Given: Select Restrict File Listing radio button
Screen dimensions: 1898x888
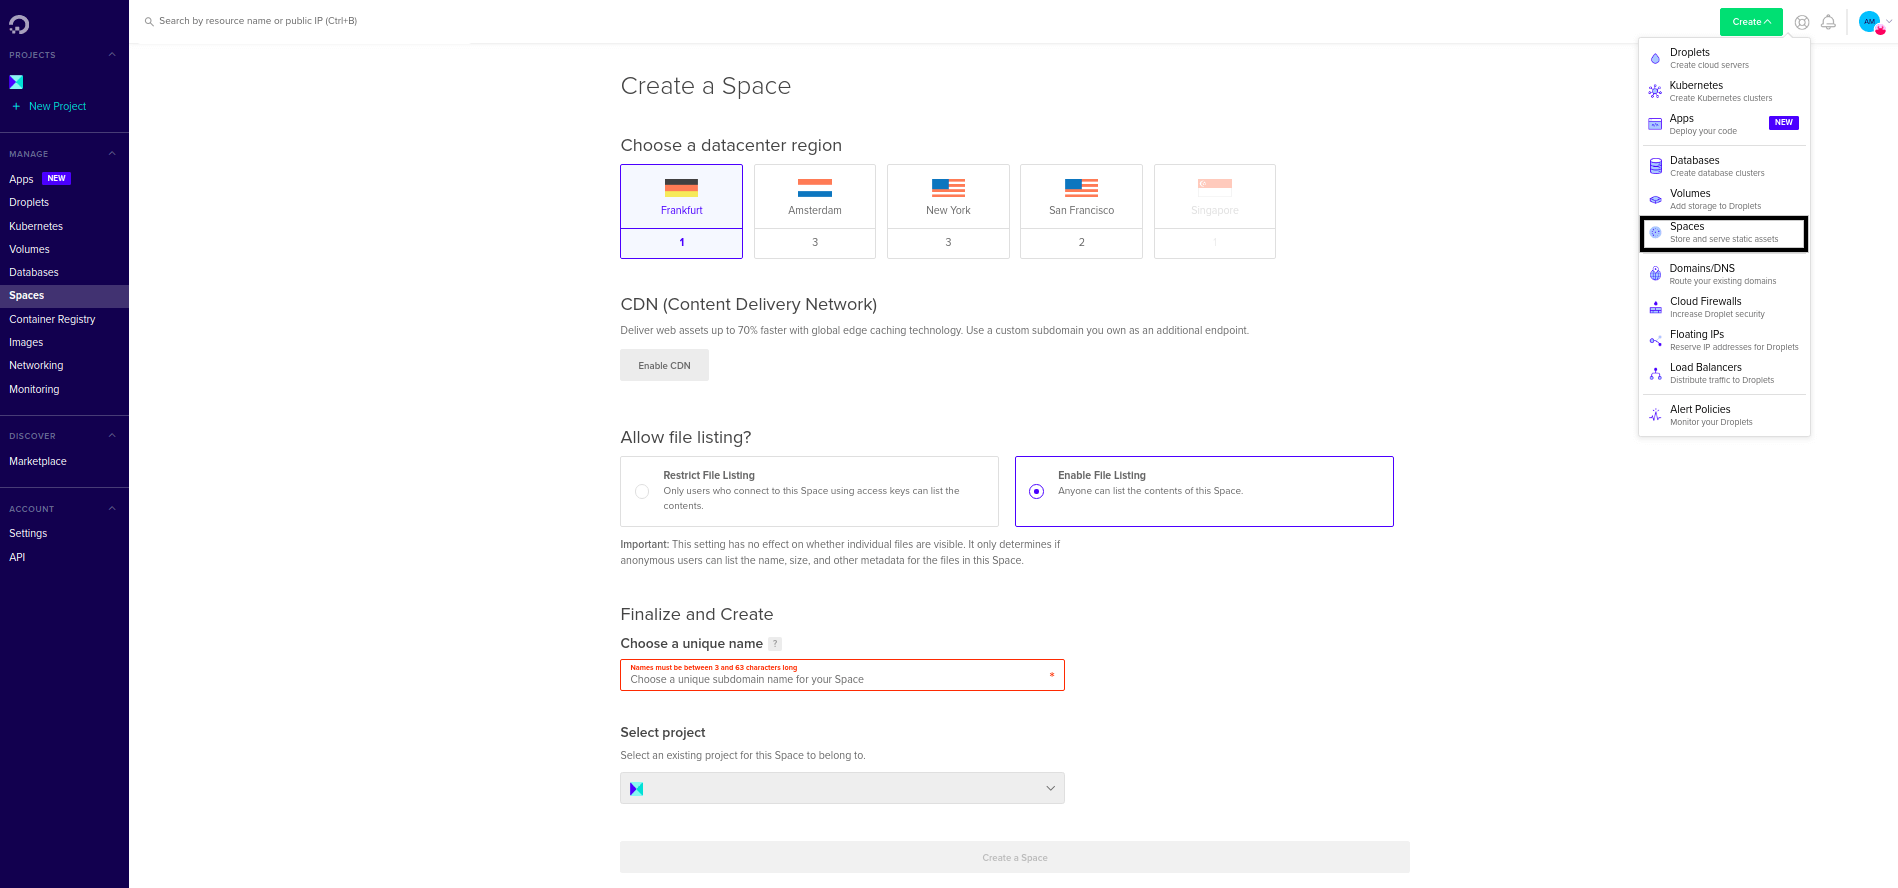Looking at the screenshot, I should click(x=642, y=491).
